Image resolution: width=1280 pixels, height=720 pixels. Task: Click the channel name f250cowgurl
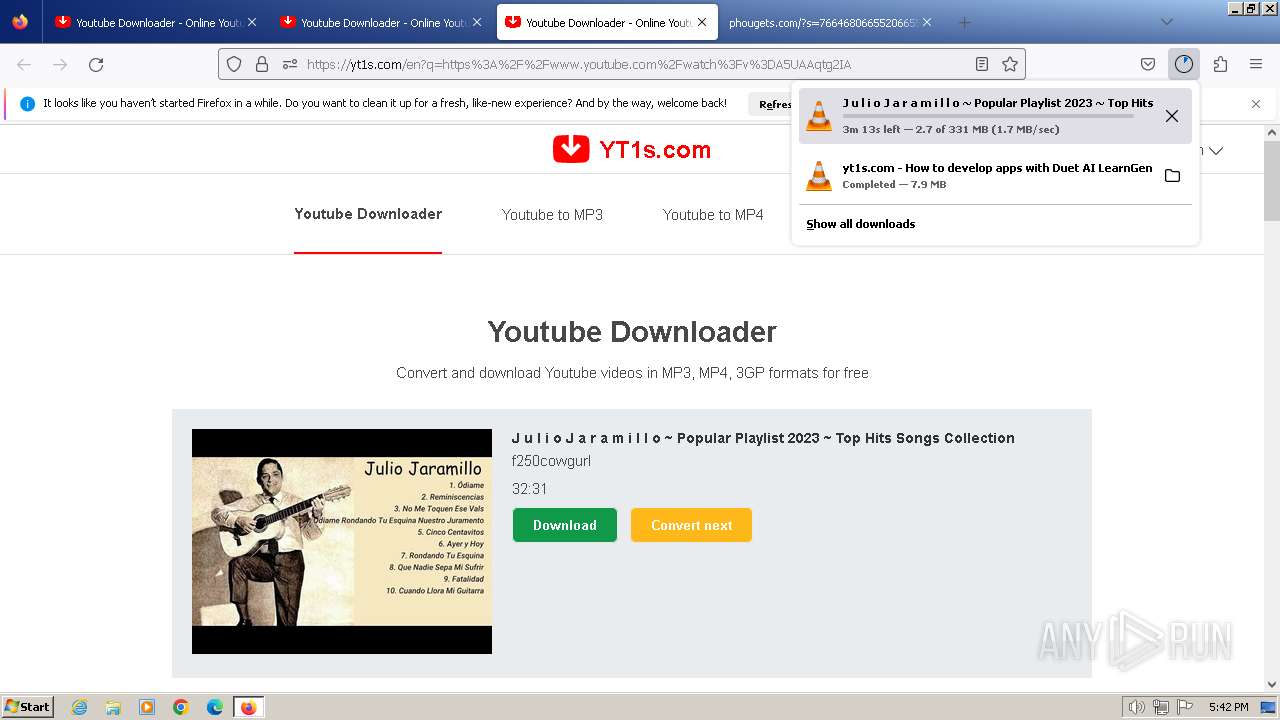551,461
